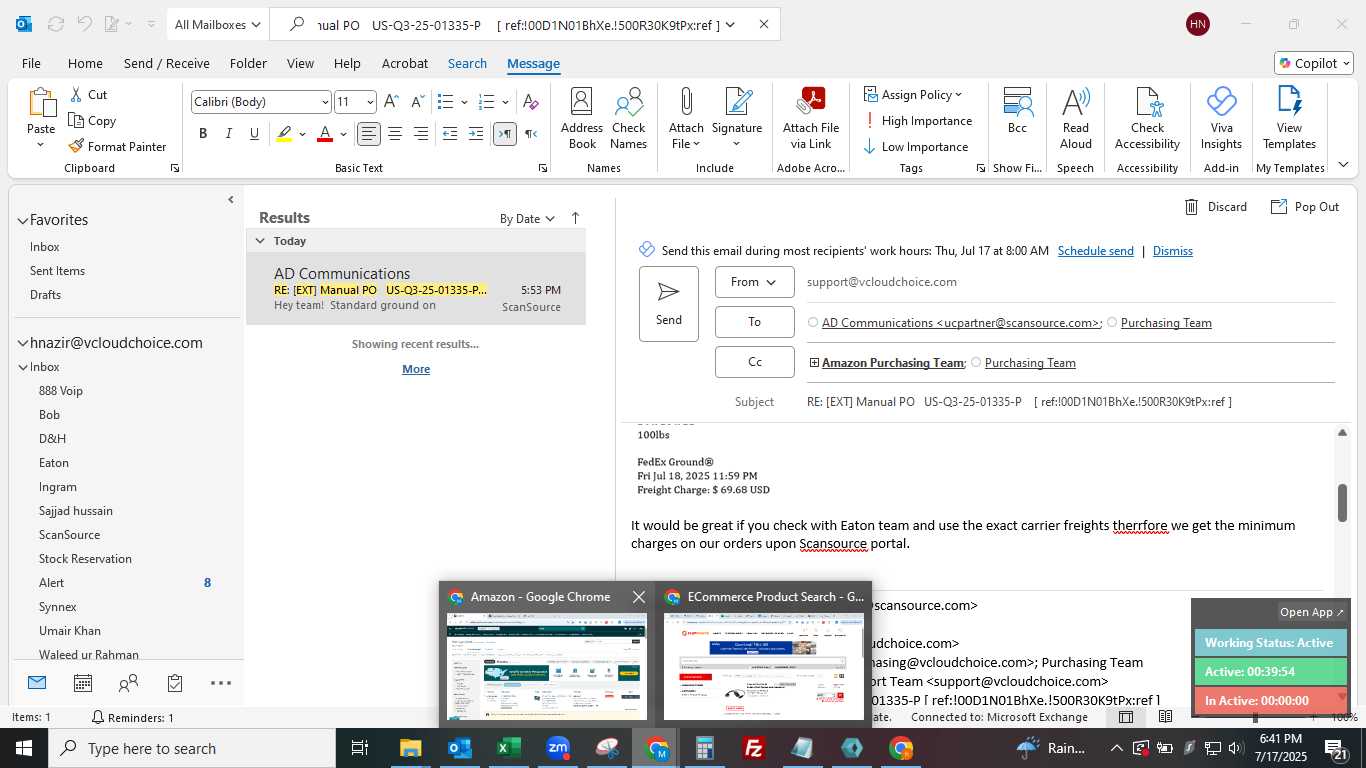This screenshot has height=768, width=1366.
Task: Switch to the Send / Receive tab
Action: pyautogui.click(x=167, y=63)
